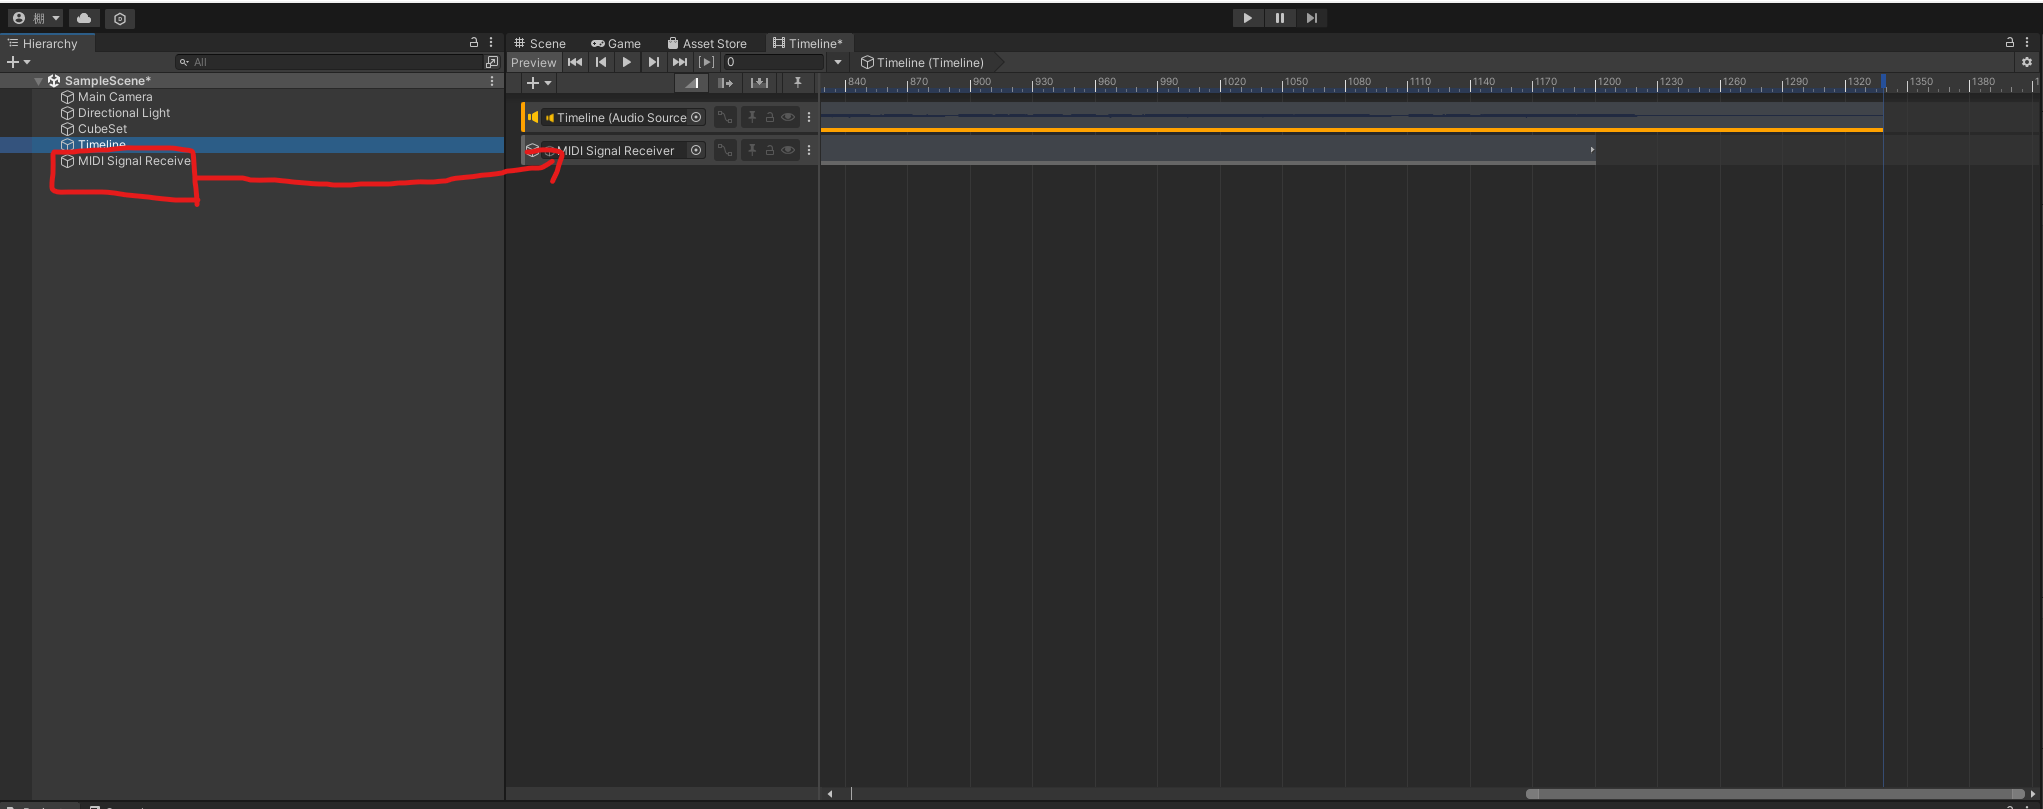The image size is (2043, 809).
Task: Select the Replace edit mode icon
Action: [760, 83]
